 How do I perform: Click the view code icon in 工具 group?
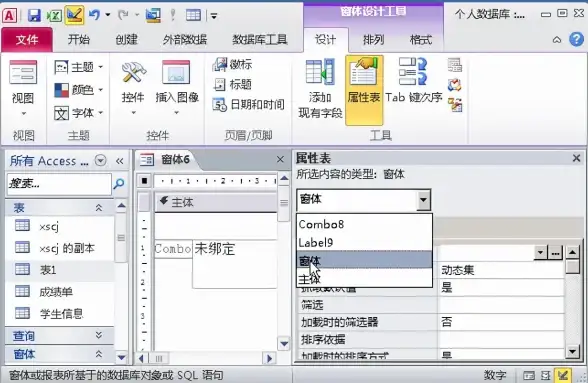click(x=455, y=85)
